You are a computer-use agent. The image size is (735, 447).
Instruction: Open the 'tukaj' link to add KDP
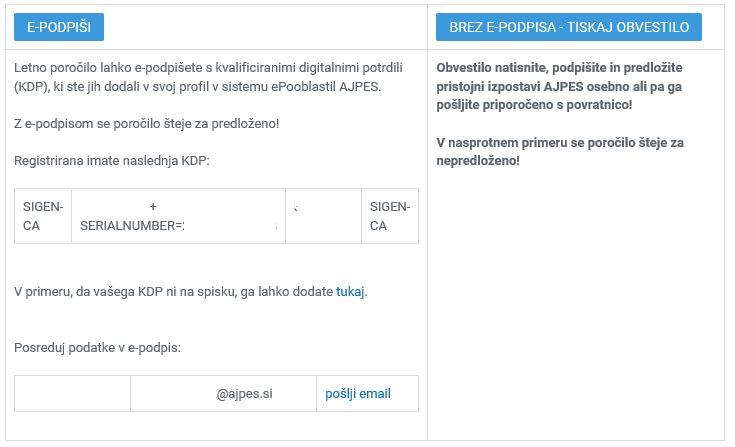tap(350, 292)
